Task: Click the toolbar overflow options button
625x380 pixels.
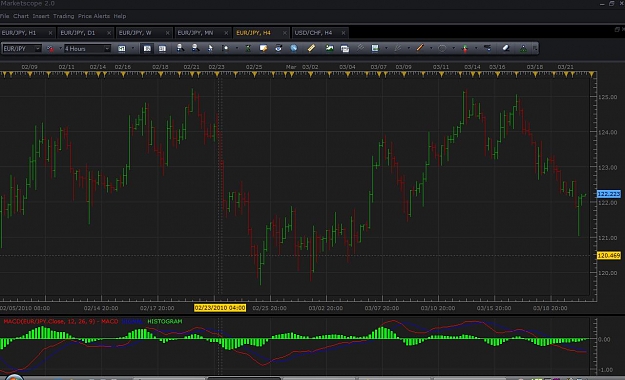Action: coord(535,48)
